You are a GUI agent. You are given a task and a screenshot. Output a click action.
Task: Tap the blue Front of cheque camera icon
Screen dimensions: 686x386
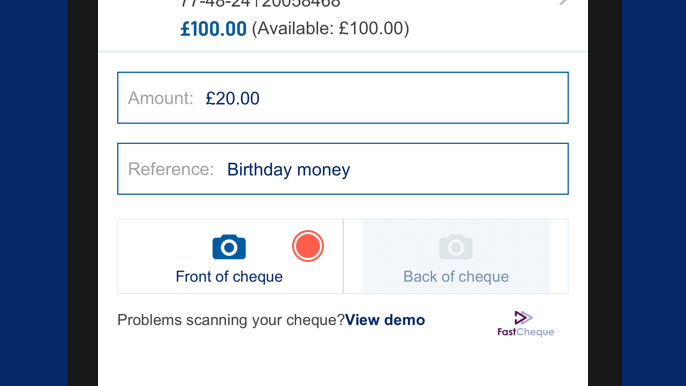(x=229, y=247)
